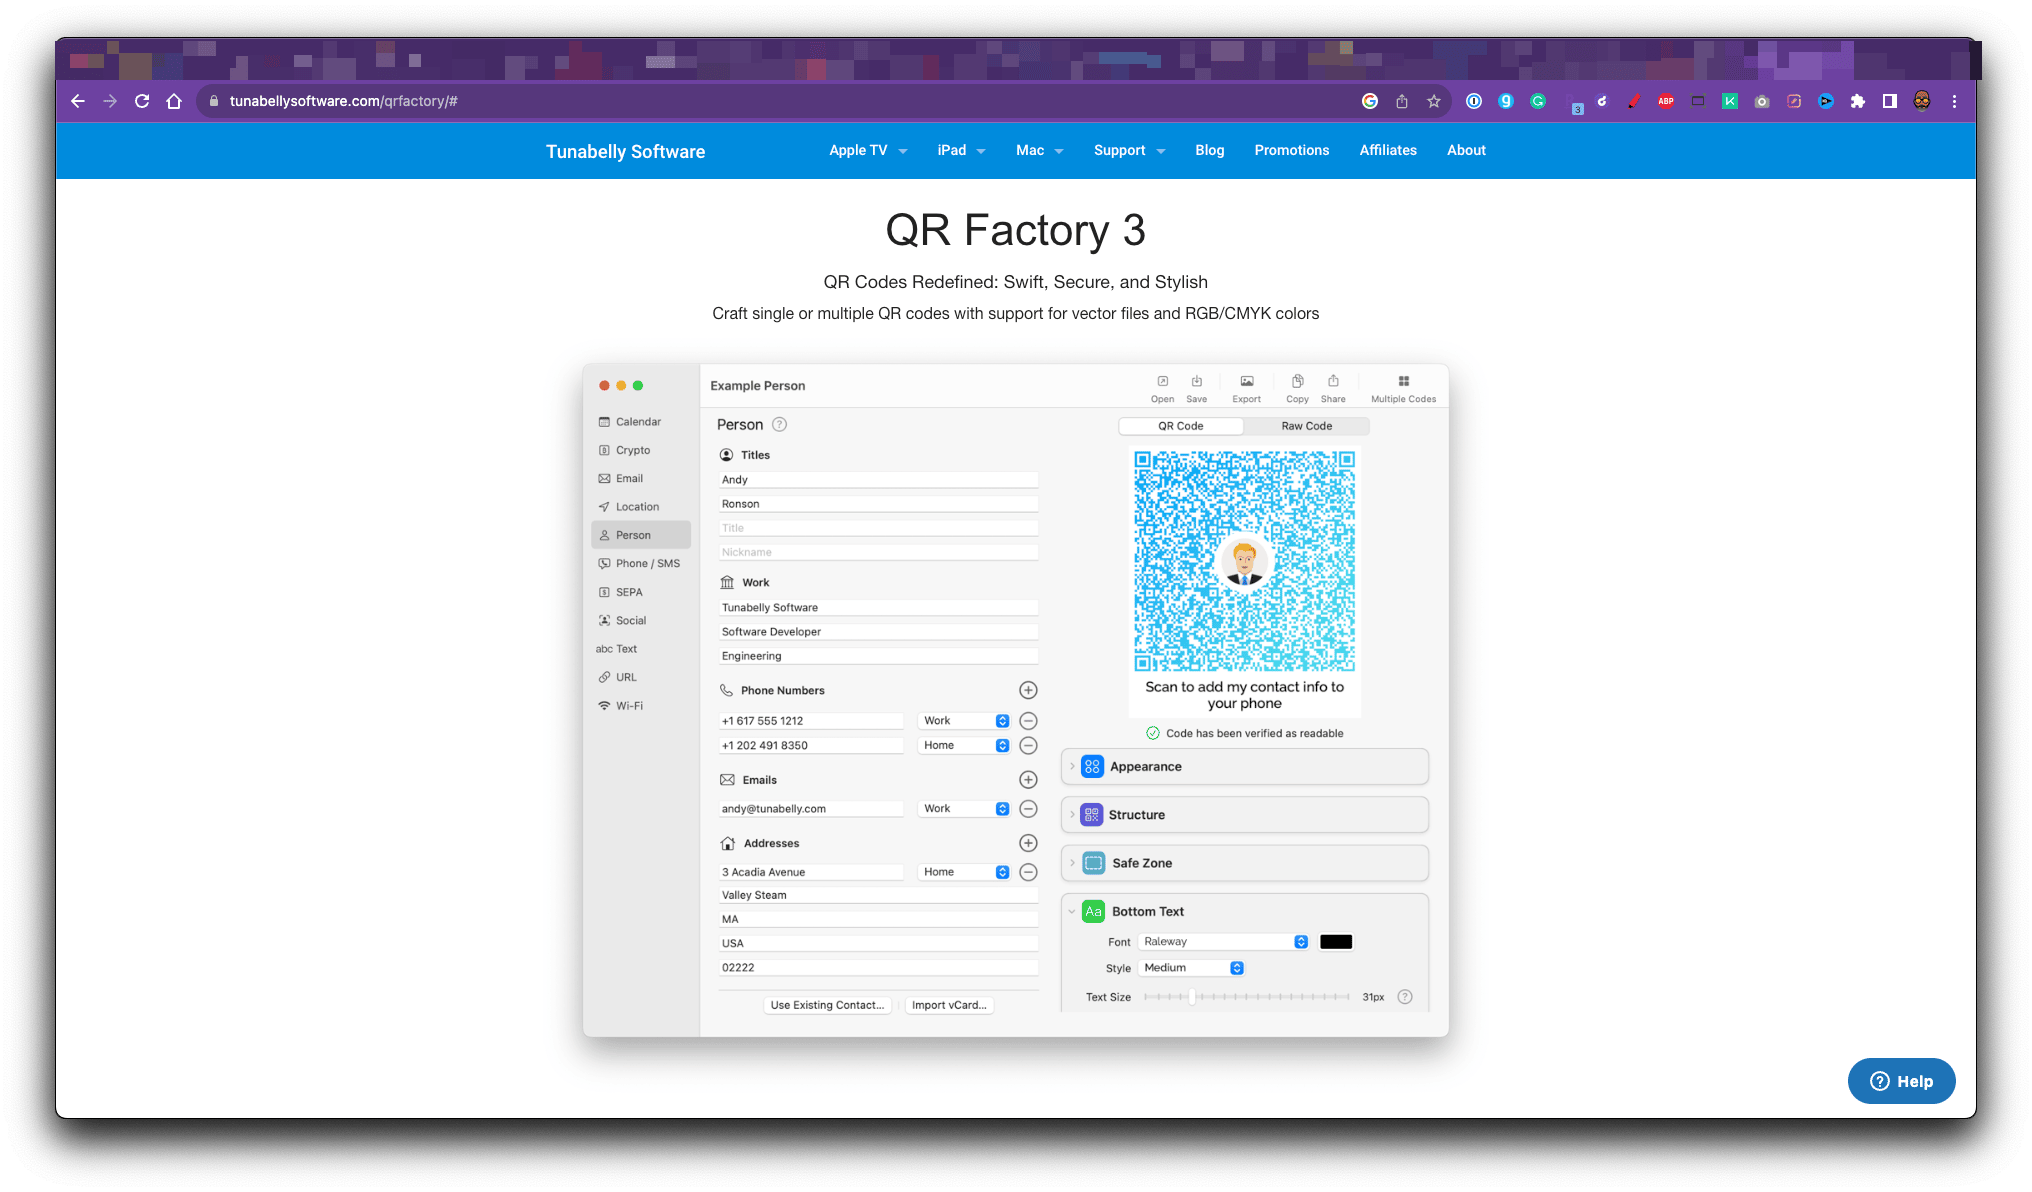
Task: Select URL code type
Action: click(641, 677)
